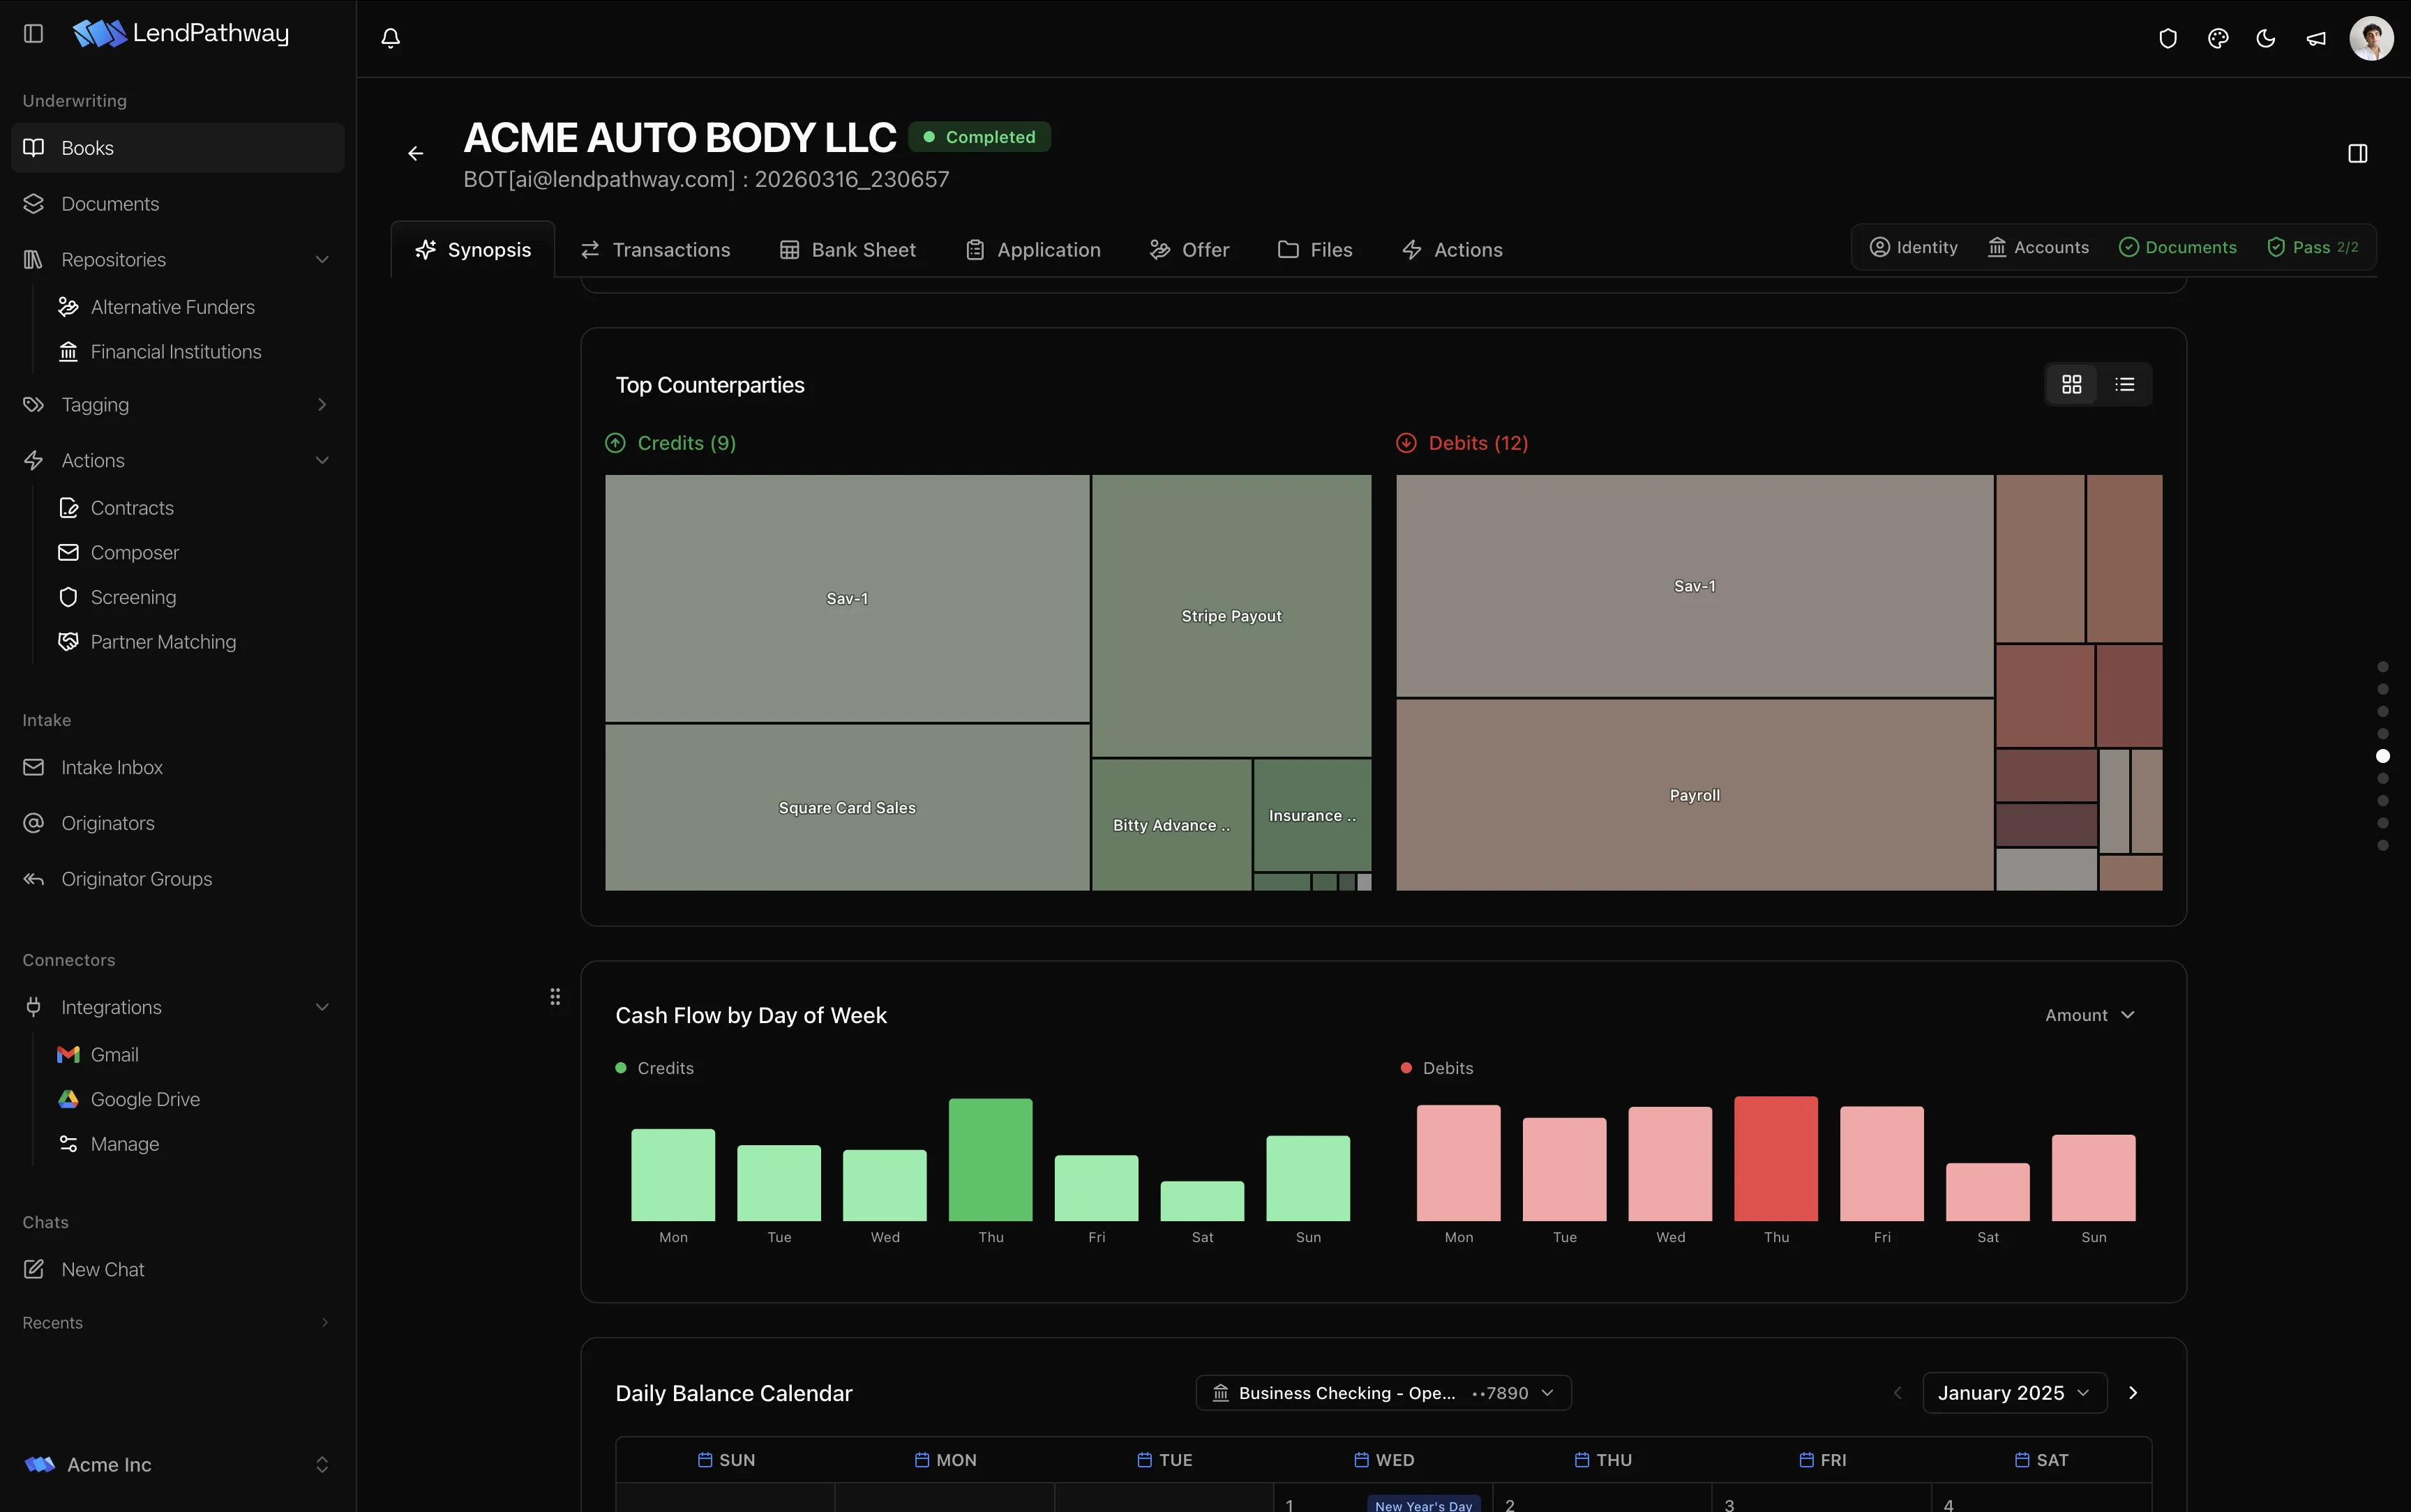Collapse the left sidebar icon
Viewport: 2411px width, 1512px height.
pyautogui.click(x=33, y=33)
